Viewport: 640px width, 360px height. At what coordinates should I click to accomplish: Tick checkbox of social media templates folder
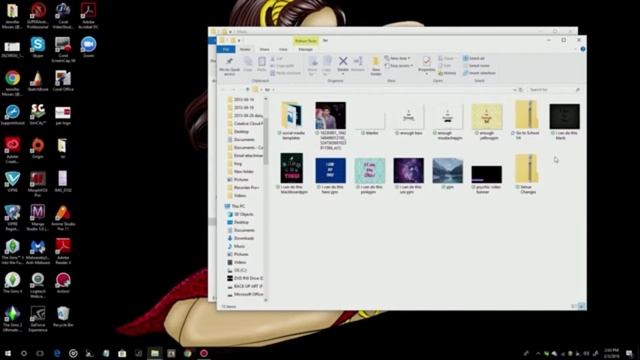(280, 133)
